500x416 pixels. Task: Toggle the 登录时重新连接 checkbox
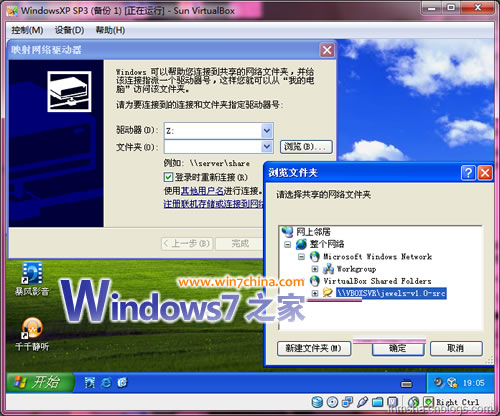[168, 177]
